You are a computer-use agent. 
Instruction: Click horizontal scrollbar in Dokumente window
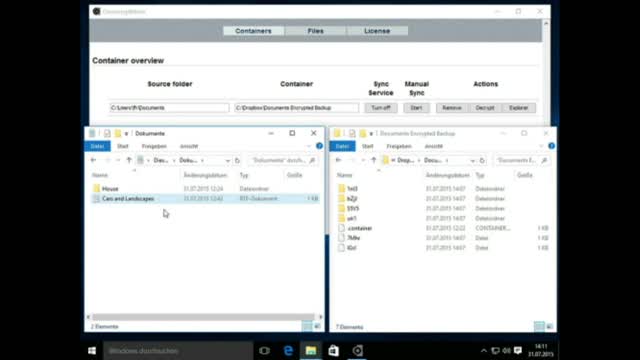point(203,317)
